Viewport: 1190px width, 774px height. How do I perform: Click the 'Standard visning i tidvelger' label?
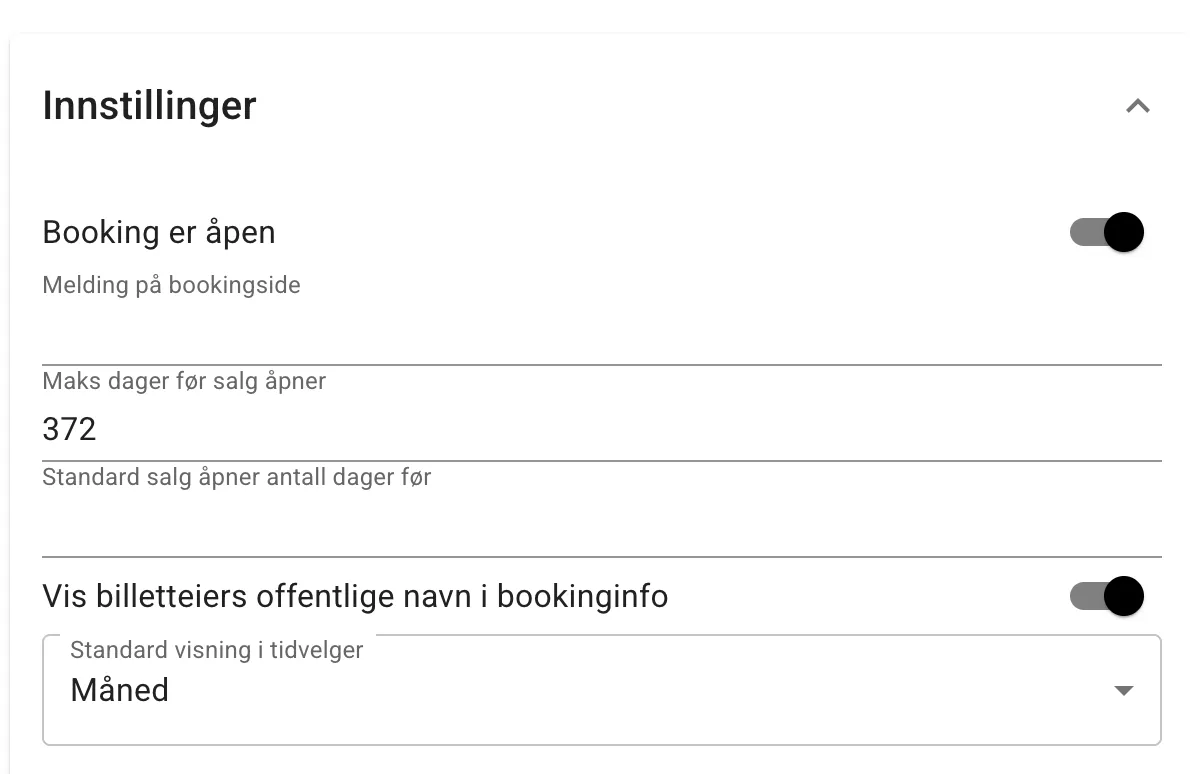pyautogui.click(x=215, y=649)
